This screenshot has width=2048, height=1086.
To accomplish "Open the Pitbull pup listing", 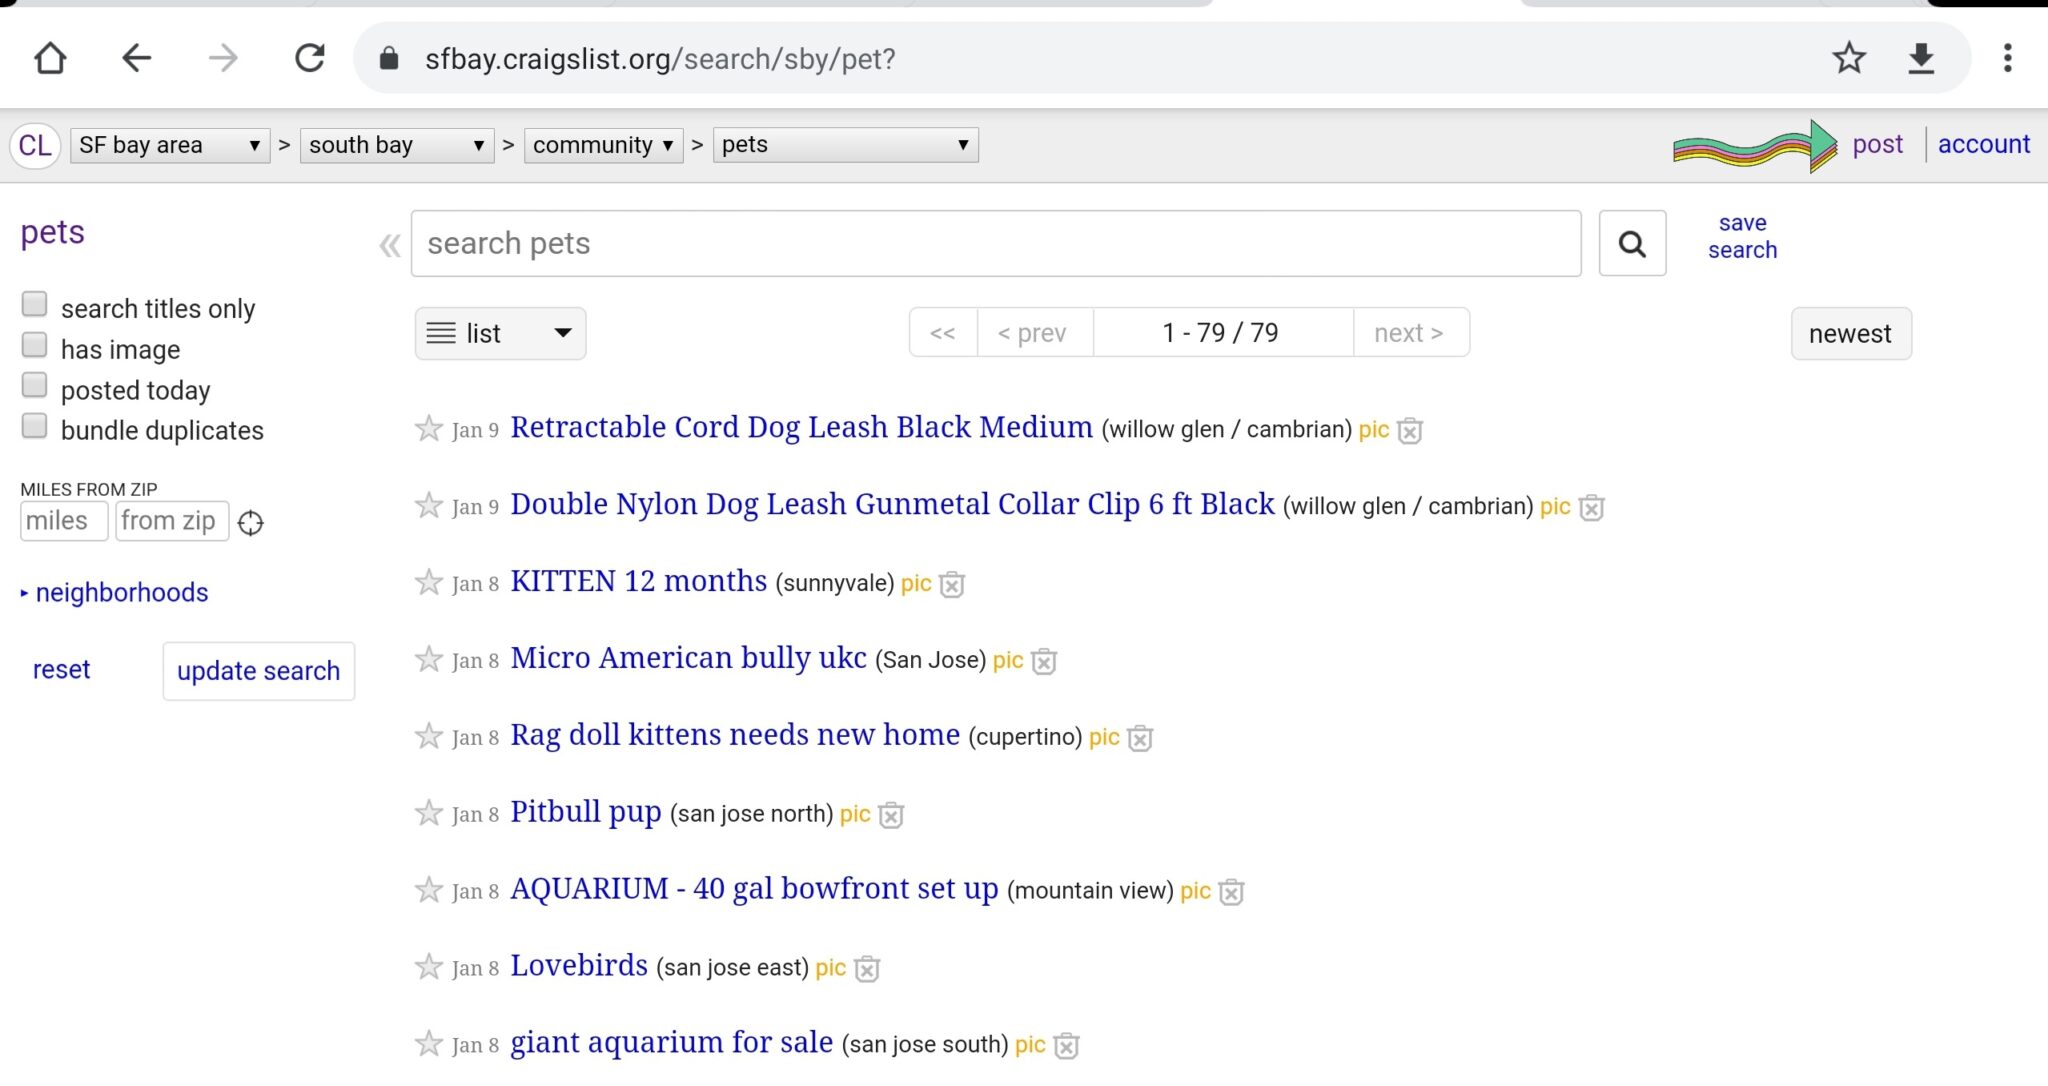I will 586,811.
